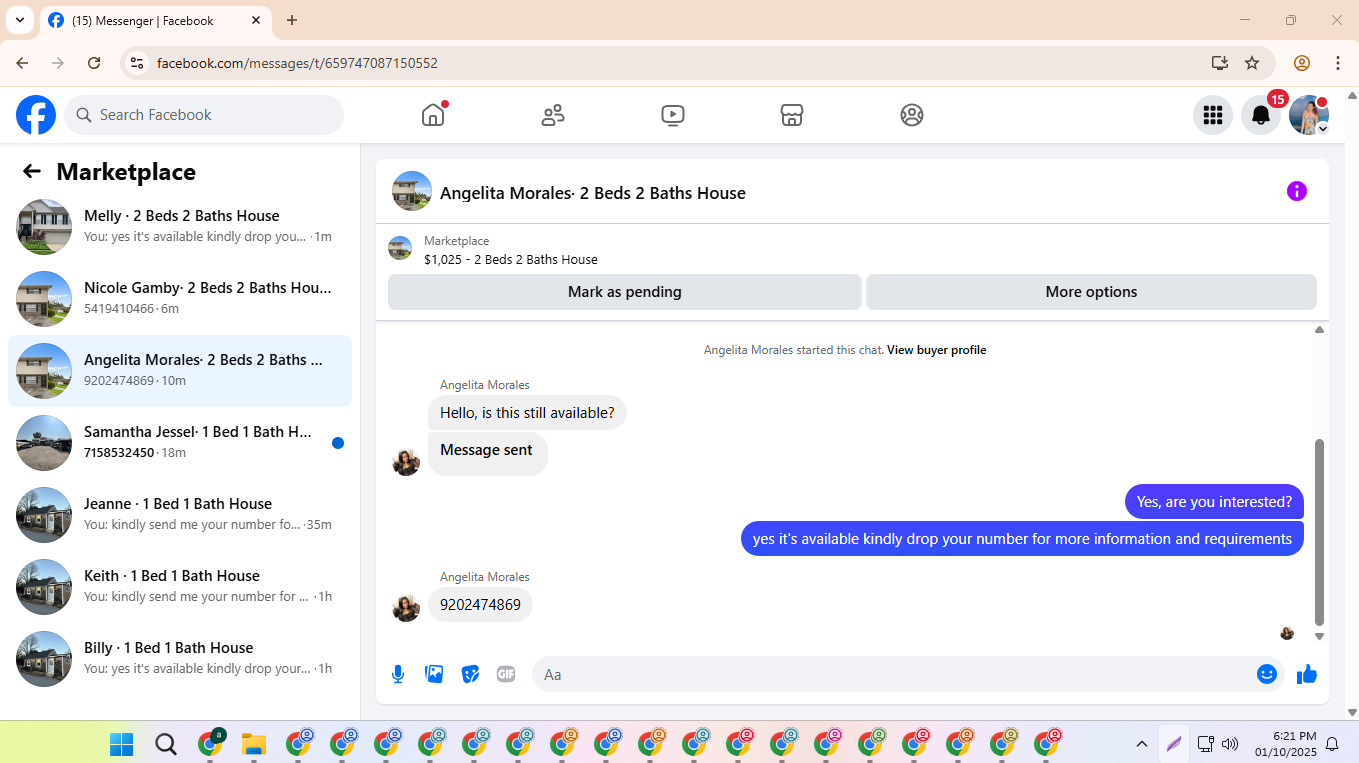This screenshot has width=1359, height=763.
Task: Click the facebook.com address bar URL
Action: [x=297, y=63]
